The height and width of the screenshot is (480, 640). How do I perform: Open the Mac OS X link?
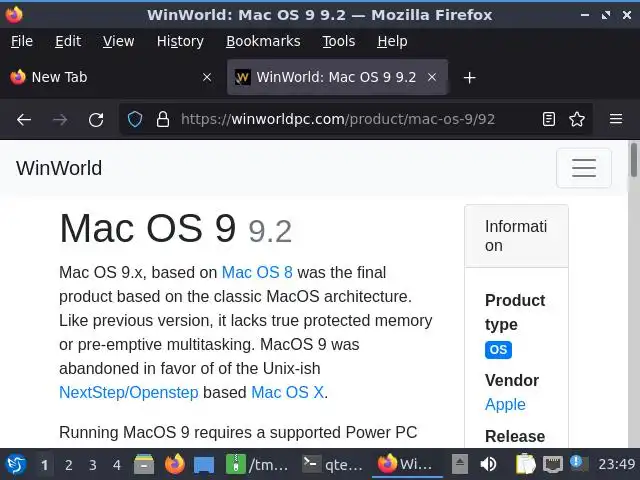click(x=288, y=392)
